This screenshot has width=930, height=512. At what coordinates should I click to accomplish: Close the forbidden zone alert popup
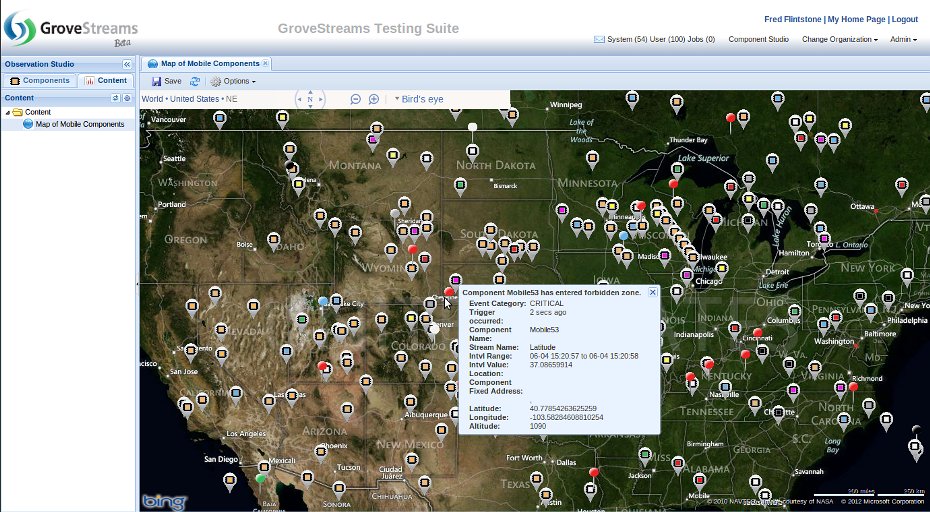point(653,292)
